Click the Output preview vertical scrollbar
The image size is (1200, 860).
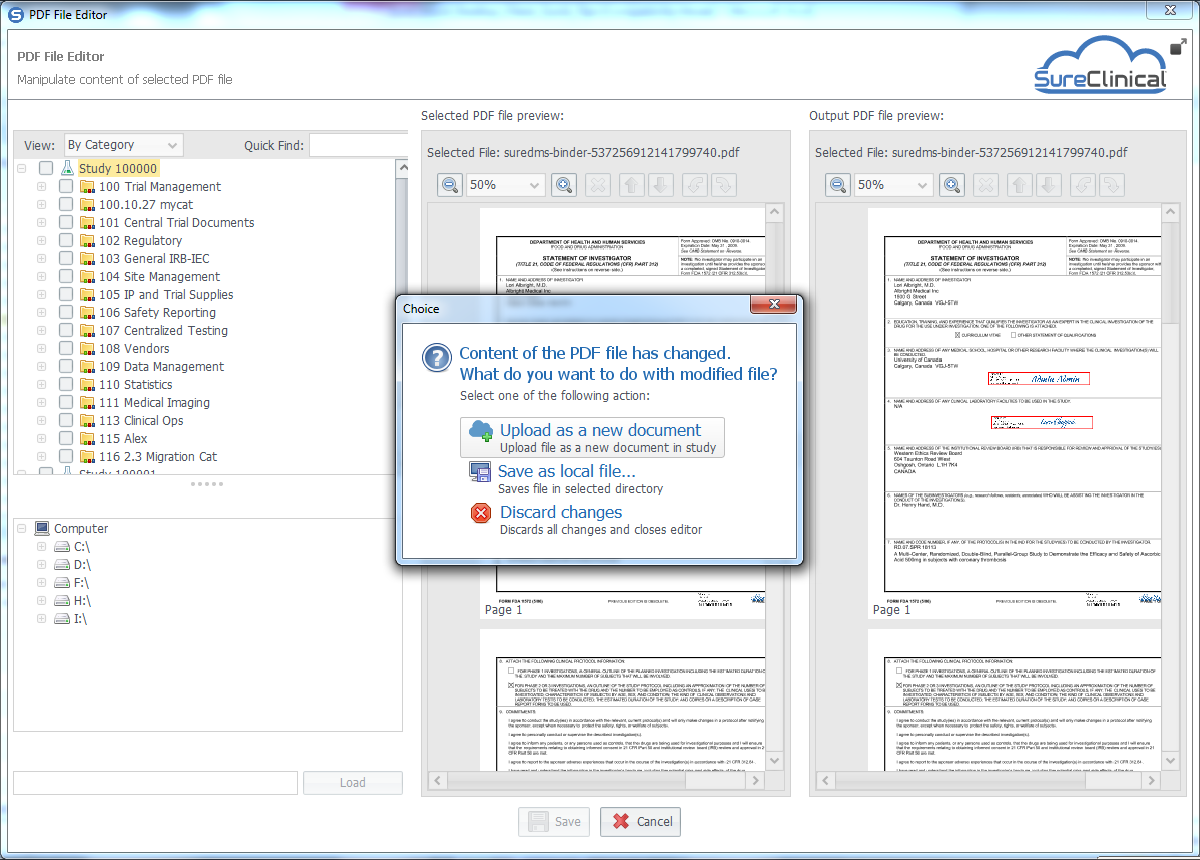coord(1171,488)
